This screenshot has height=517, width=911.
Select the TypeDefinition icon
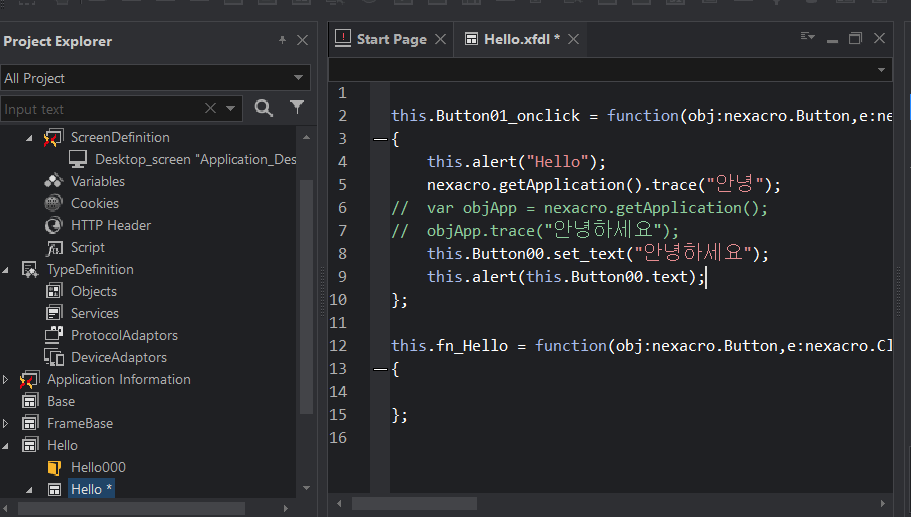point(30,269)
